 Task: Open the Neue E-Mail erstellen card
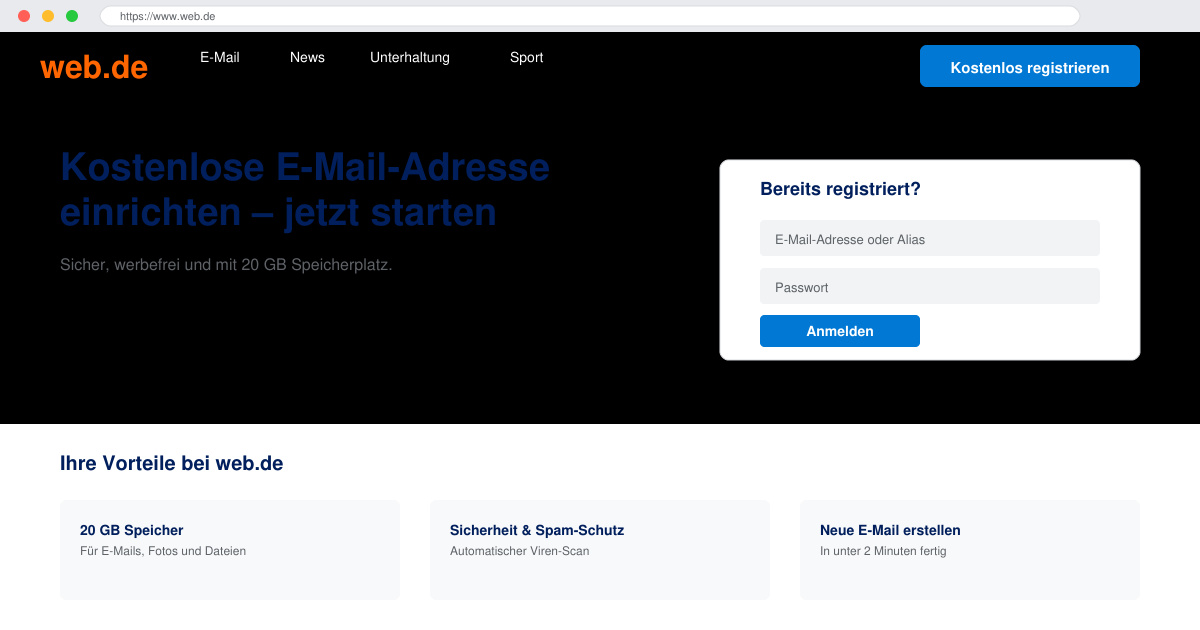pos(970,550)
